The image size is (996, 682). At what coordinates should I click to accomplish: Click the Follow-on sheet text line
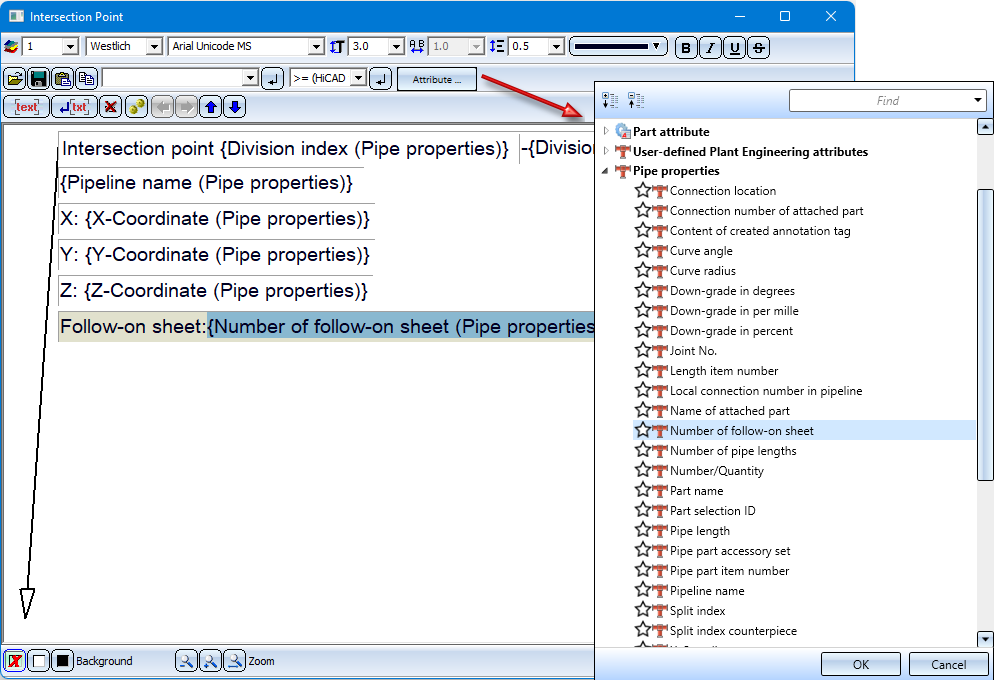pos(326,326)
